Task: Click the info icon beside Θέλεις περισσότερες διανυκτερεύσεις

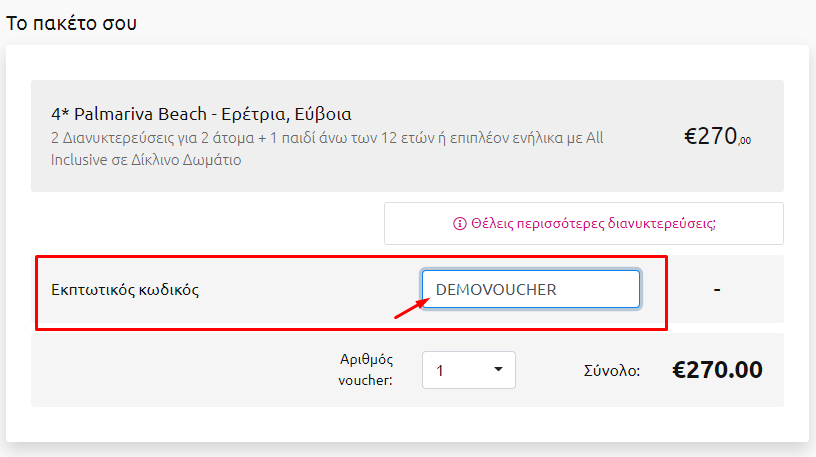Action: pos(460,224)
